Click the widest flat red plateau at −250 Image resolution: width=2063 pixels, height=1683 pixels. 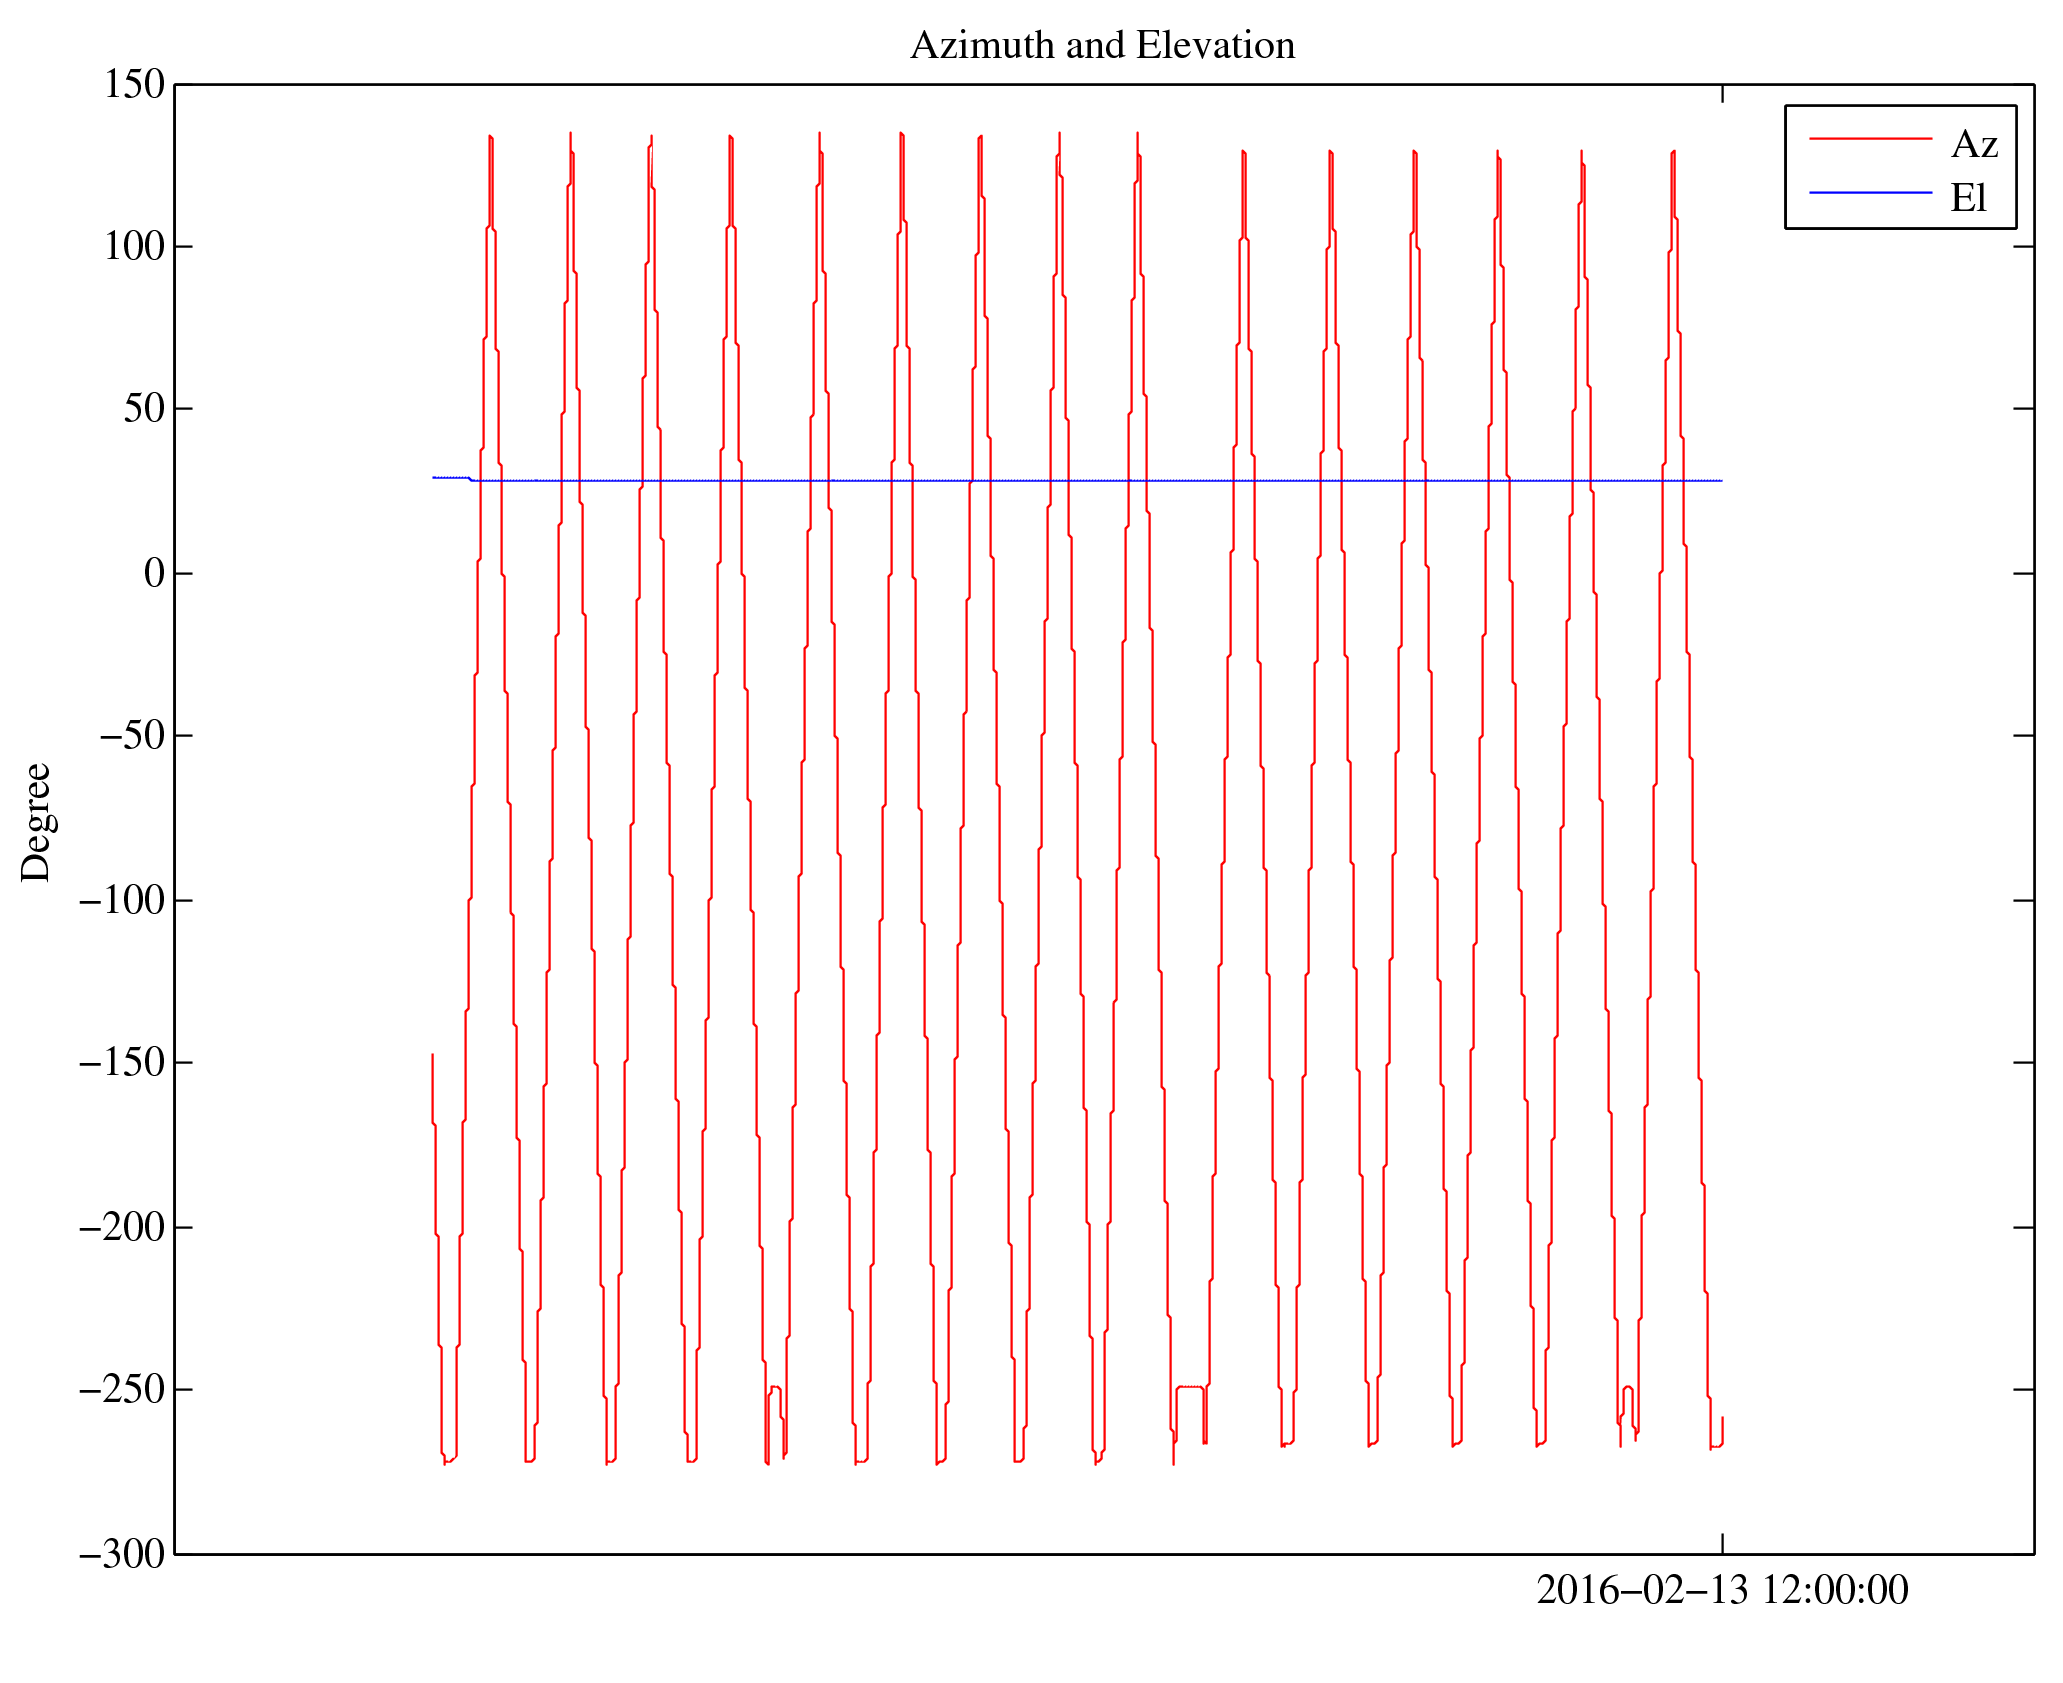point(1189,1387)
